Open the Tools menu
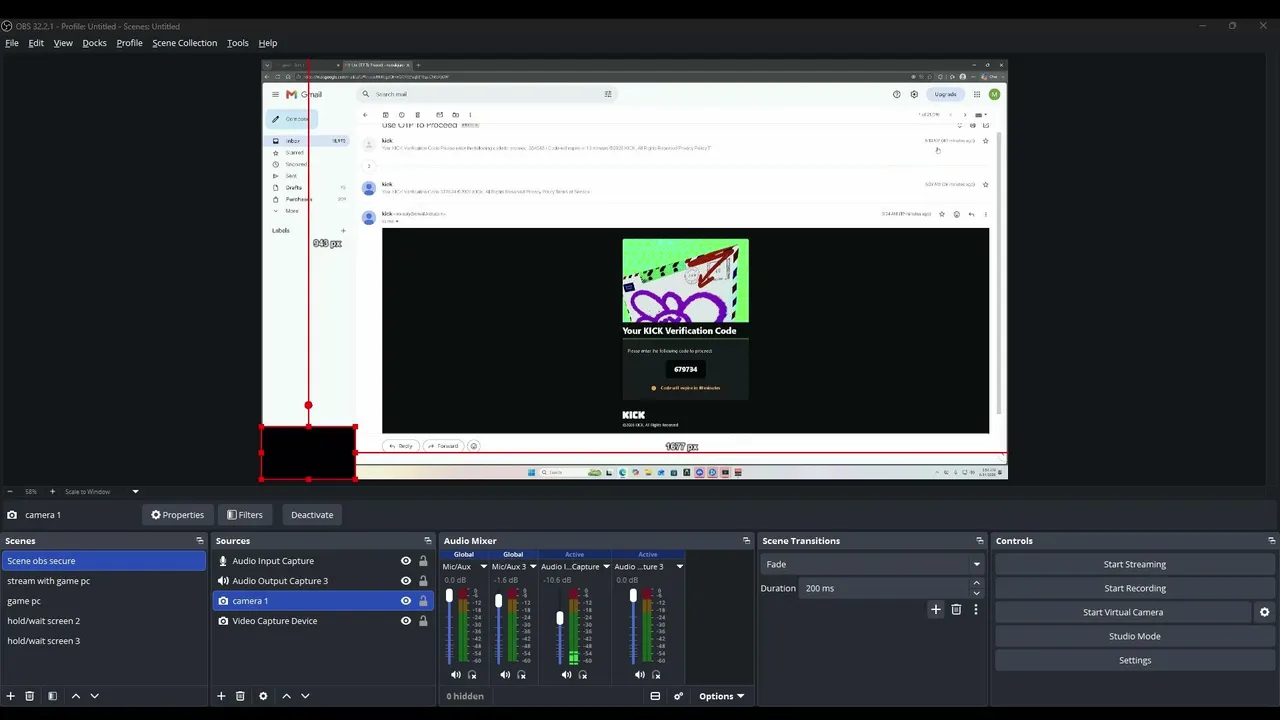1280x720 pixels. (x=238, y=43)
